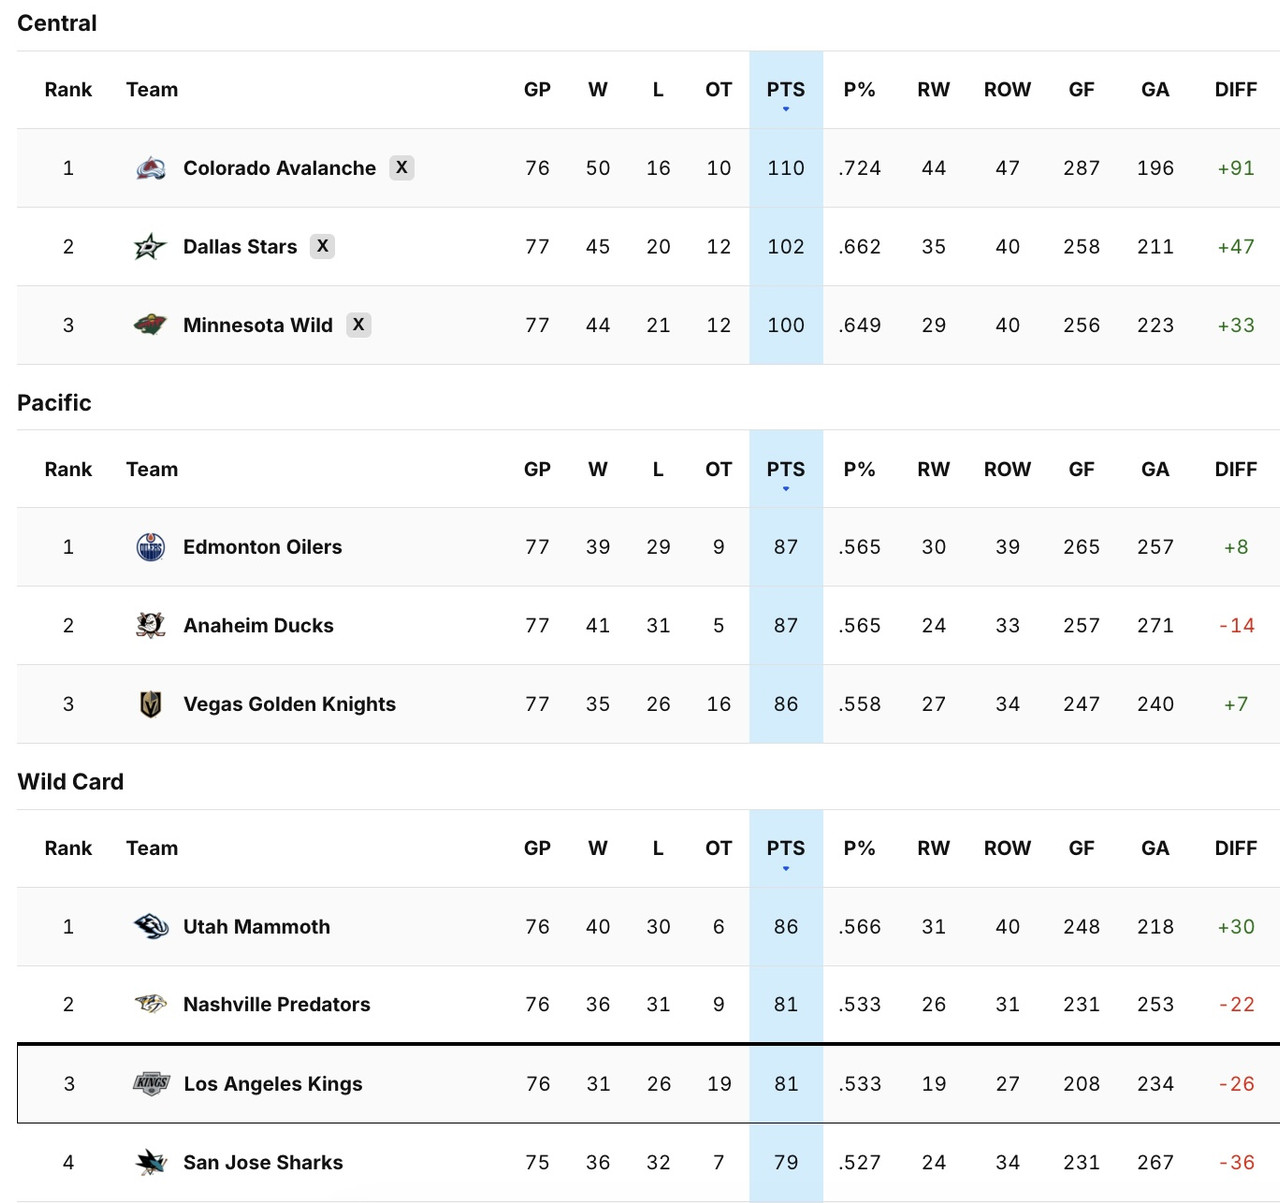1280x1203 pixels.
Task: Select the Central section heading
Action: tap(56, 23)
